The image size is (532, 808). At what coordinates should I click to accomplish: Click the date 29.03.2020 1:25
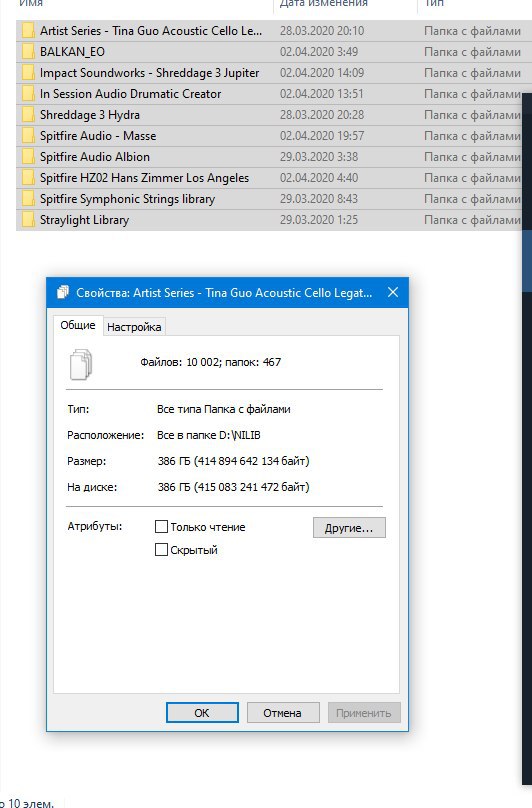pos(319,220)
